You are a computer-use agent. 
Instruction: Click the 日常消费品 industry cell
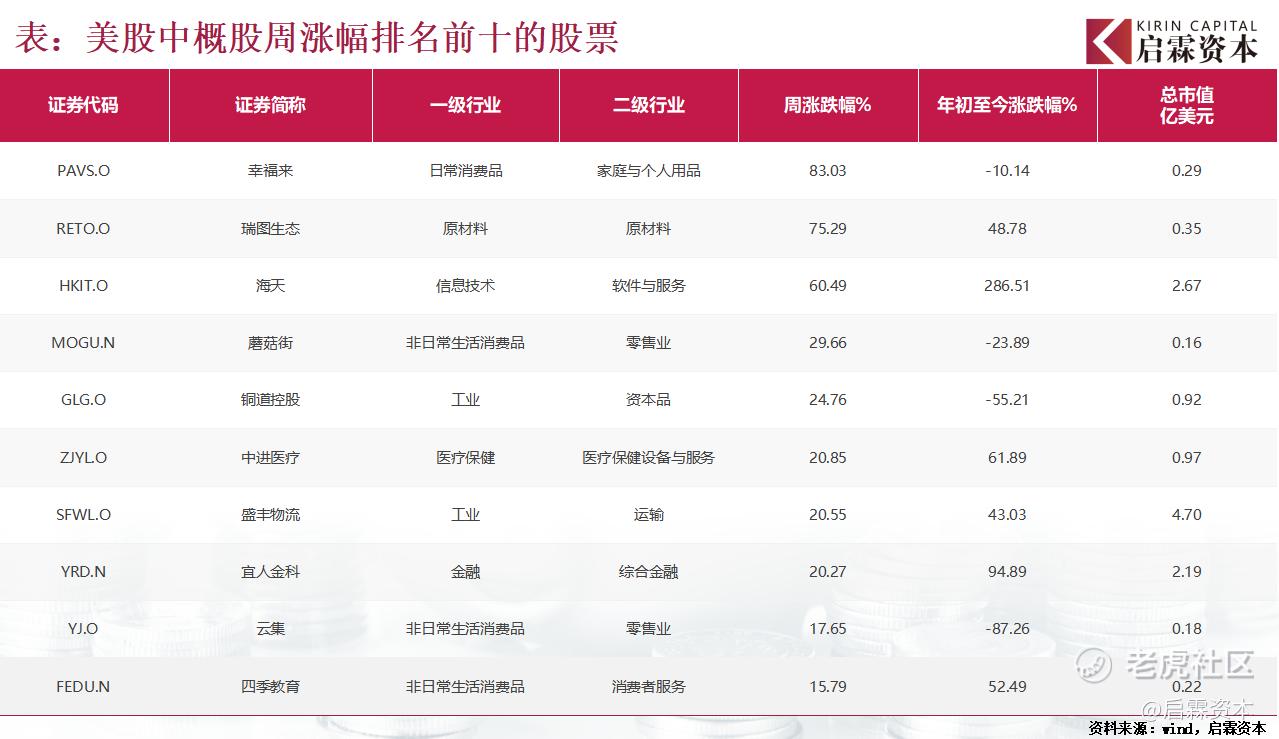465,171
